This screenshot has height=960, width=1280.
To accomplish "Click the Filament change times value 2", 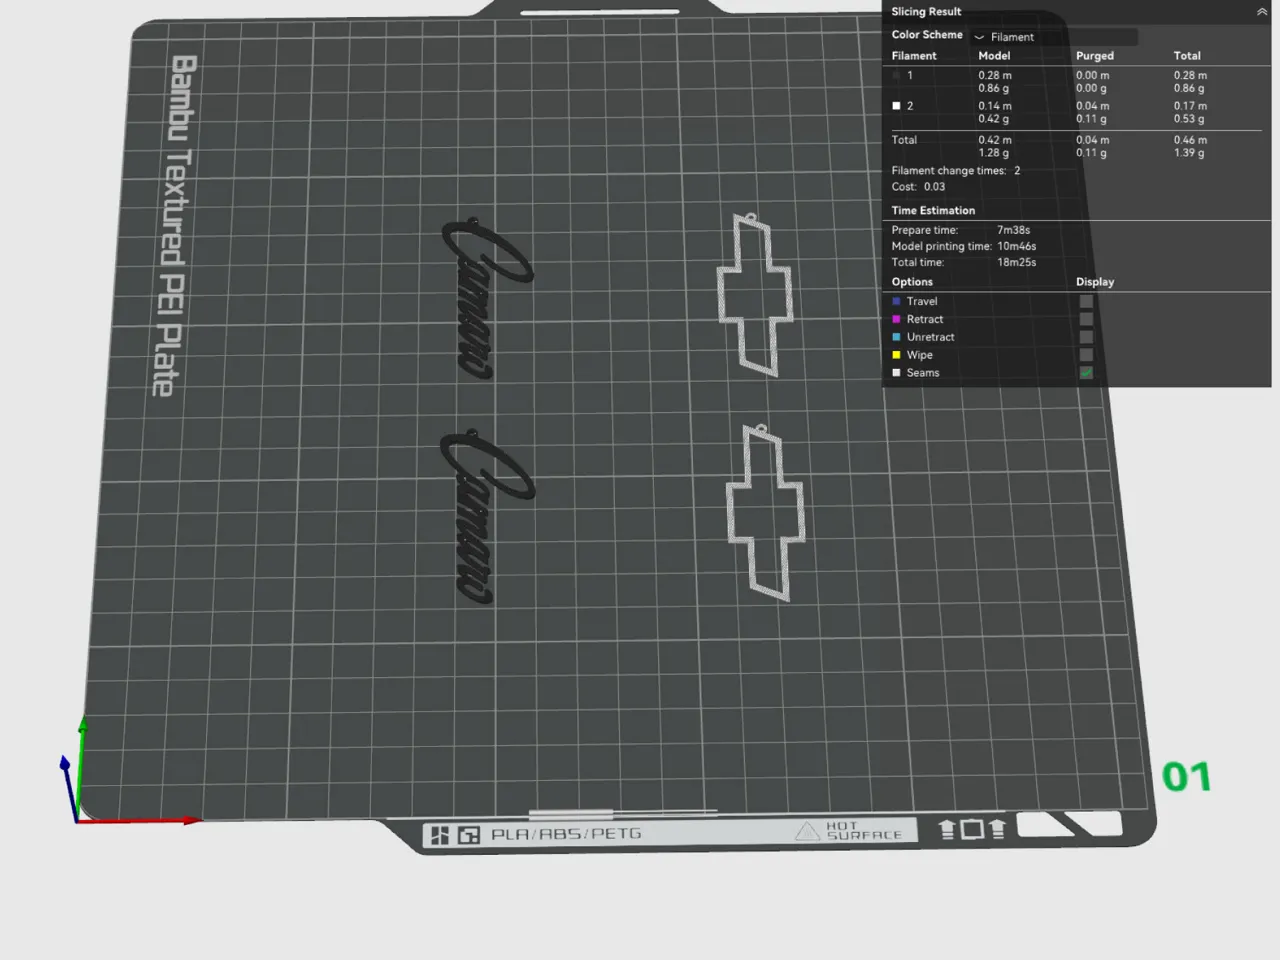I will (x=1017, y=171).
